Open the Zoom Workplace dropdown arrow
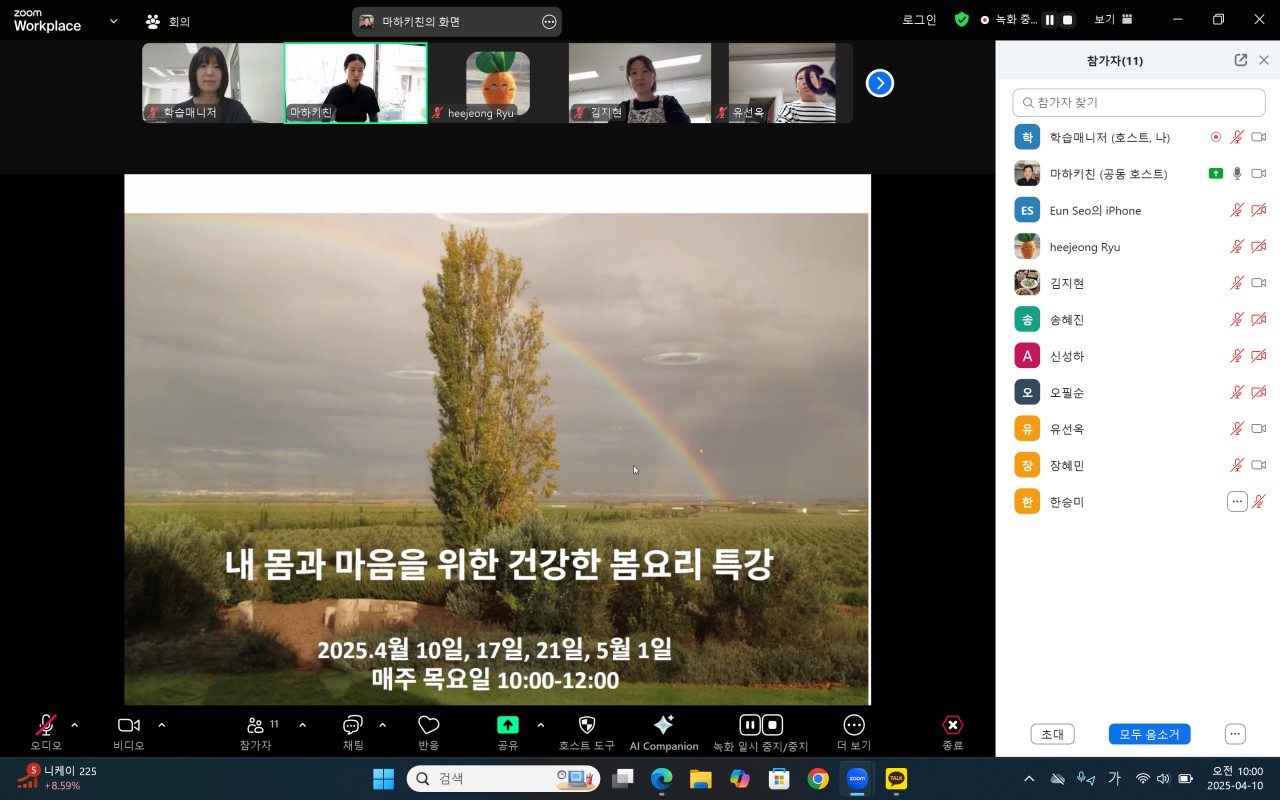1280x800 pixels. (x=113, y=20)
